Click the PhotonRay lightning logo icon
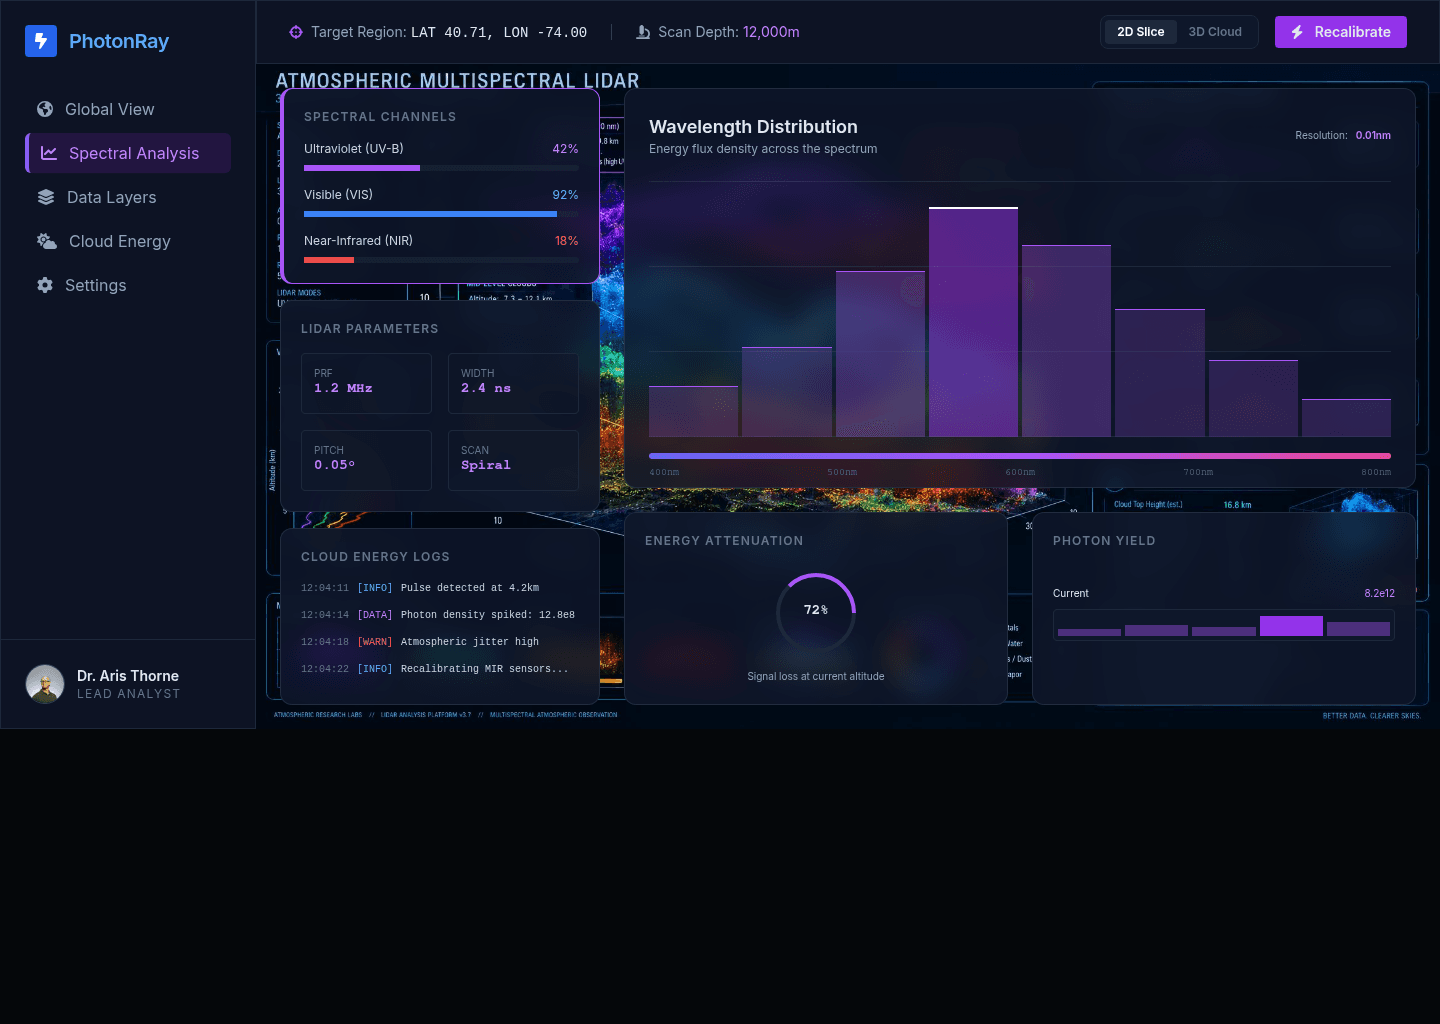This screenshot has height=1024, width=1440. click(x=41, y=41)
